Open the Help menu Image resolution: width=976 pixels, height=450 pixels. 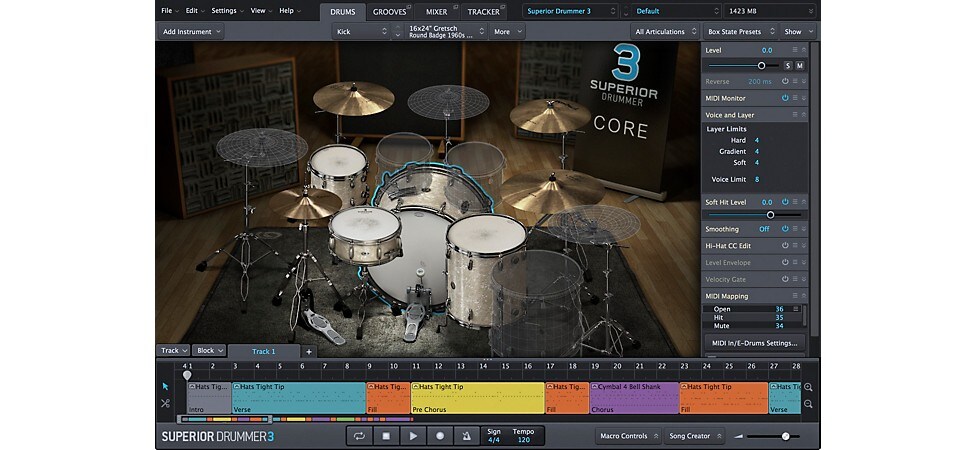tap(289, 11)
